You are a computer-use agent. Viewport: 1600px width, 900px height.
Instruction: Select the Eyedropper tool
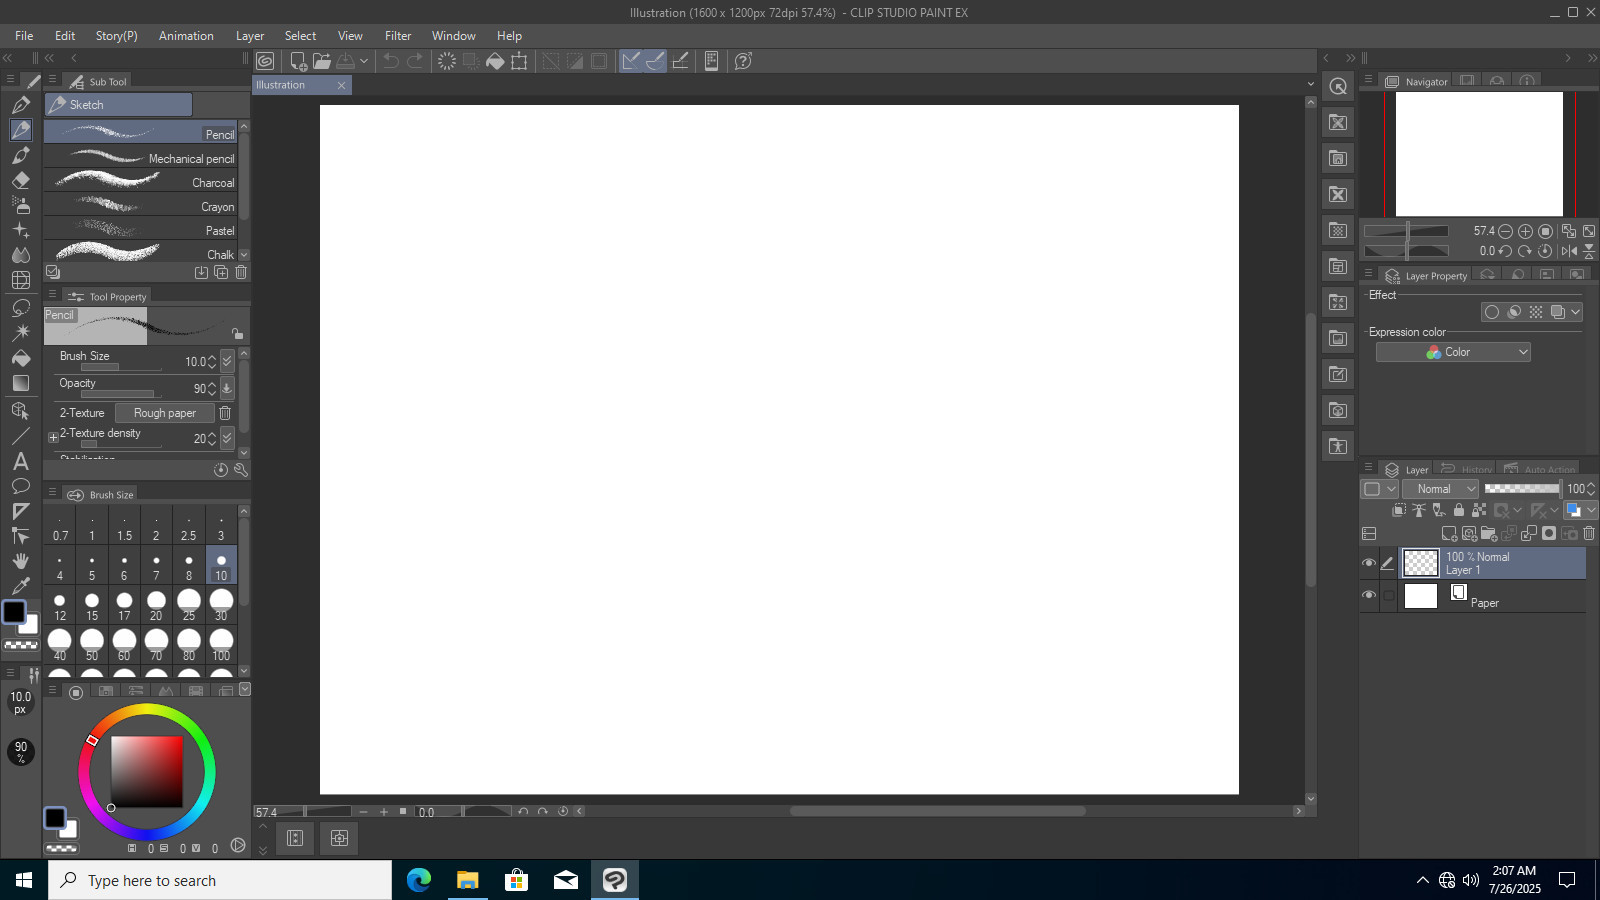point(21,586)
